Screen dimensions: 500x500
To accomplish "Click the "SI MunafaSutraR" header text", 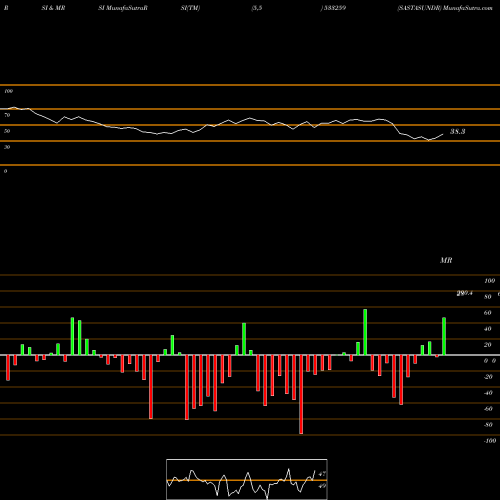I will point(123,8).
